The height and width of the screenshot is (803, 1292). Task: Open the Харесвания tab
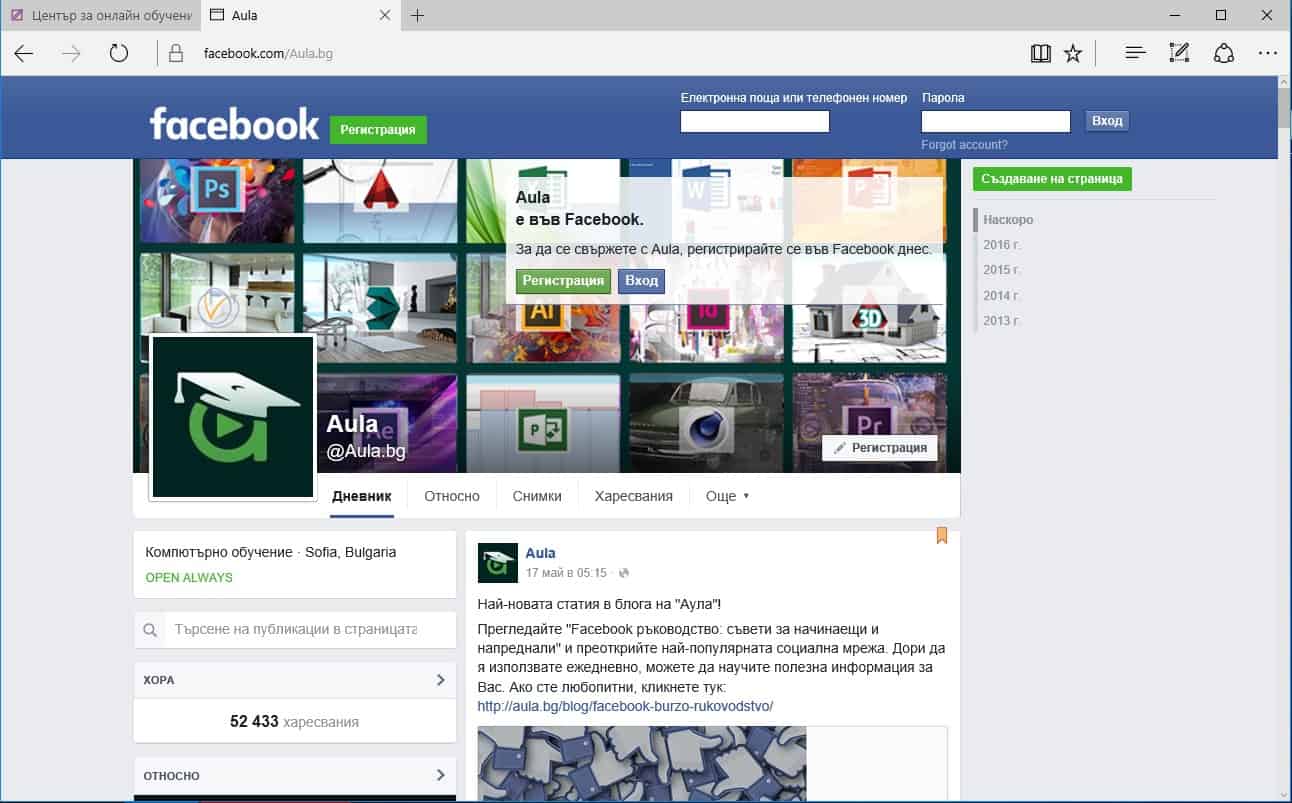634,496
